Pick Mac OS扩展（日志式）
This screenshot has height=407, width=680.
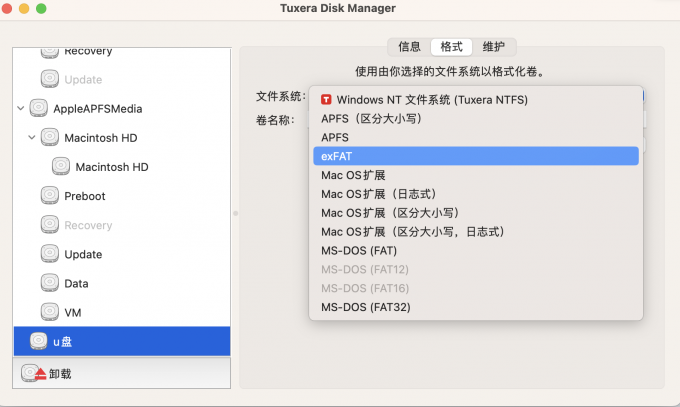tap(476, 194)
